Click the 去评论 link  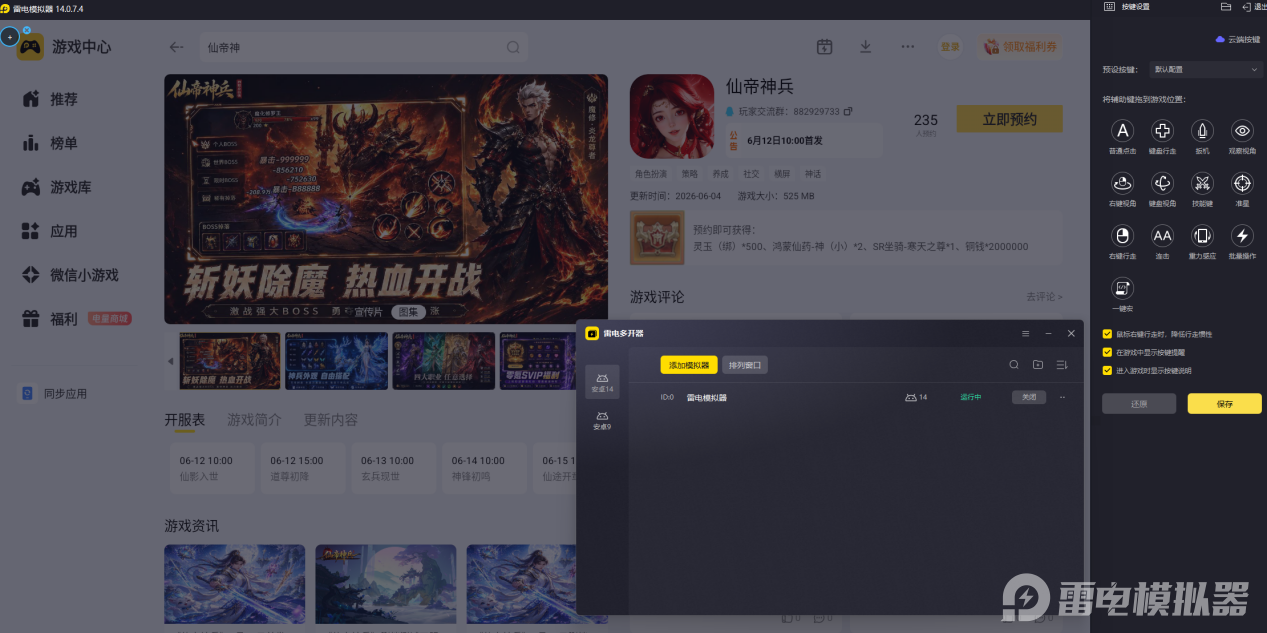[1044, 297]
